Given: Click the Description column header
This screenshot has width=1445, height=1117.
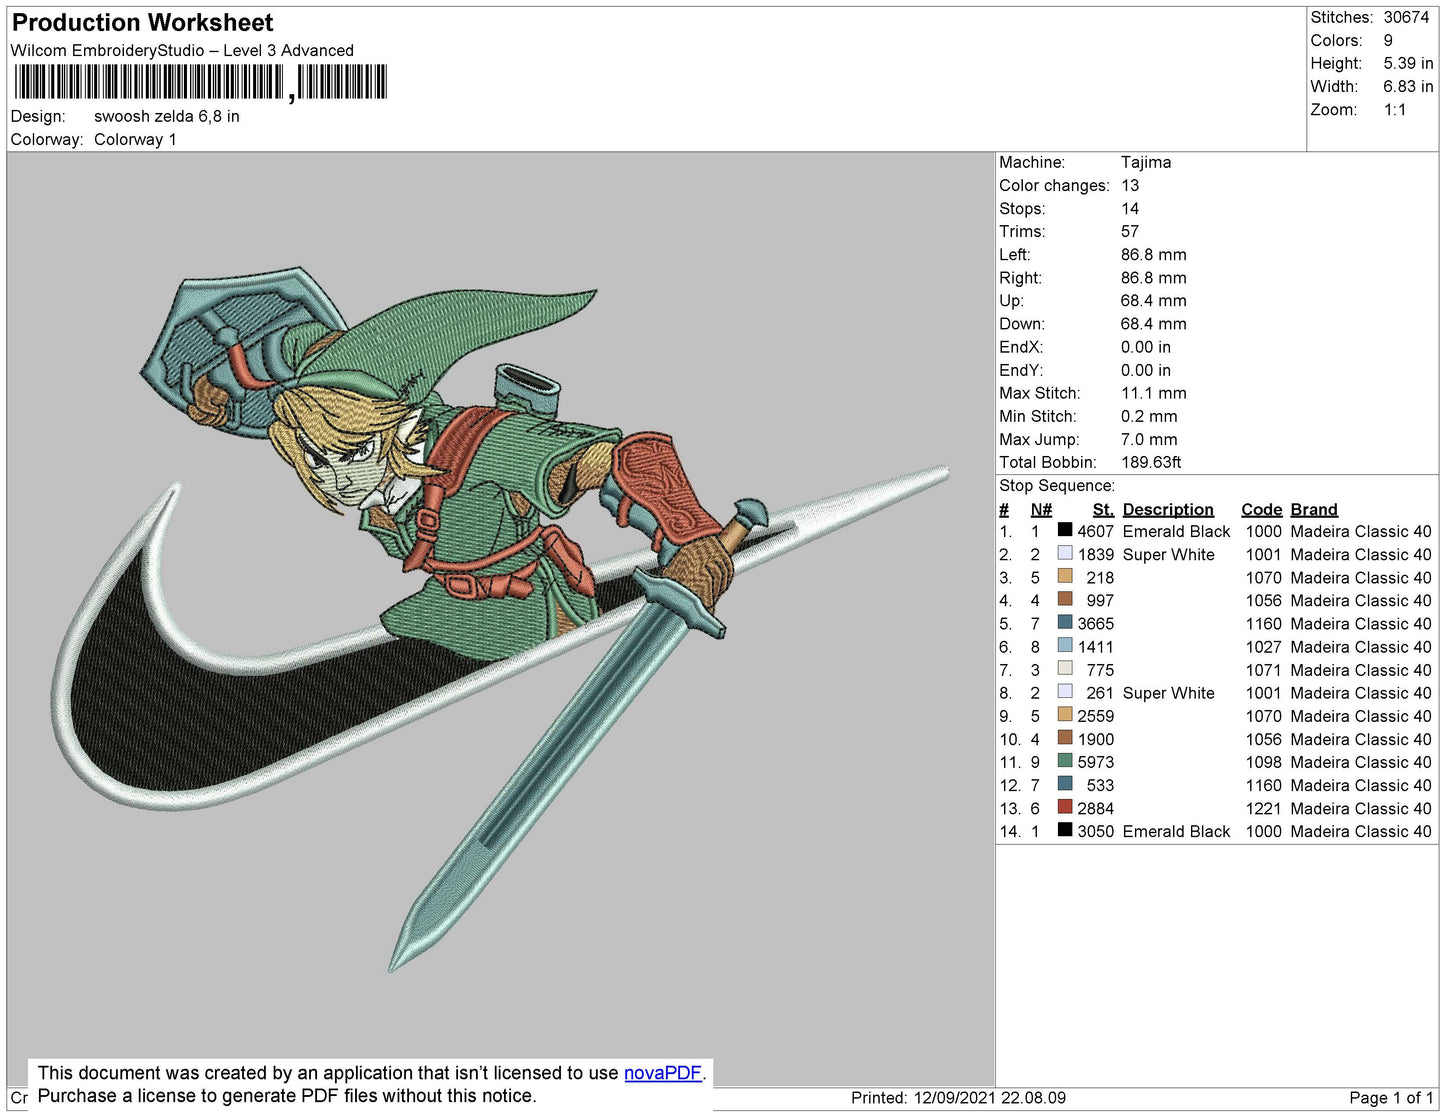Looking at the screenshot, I should pos(1167,509).
